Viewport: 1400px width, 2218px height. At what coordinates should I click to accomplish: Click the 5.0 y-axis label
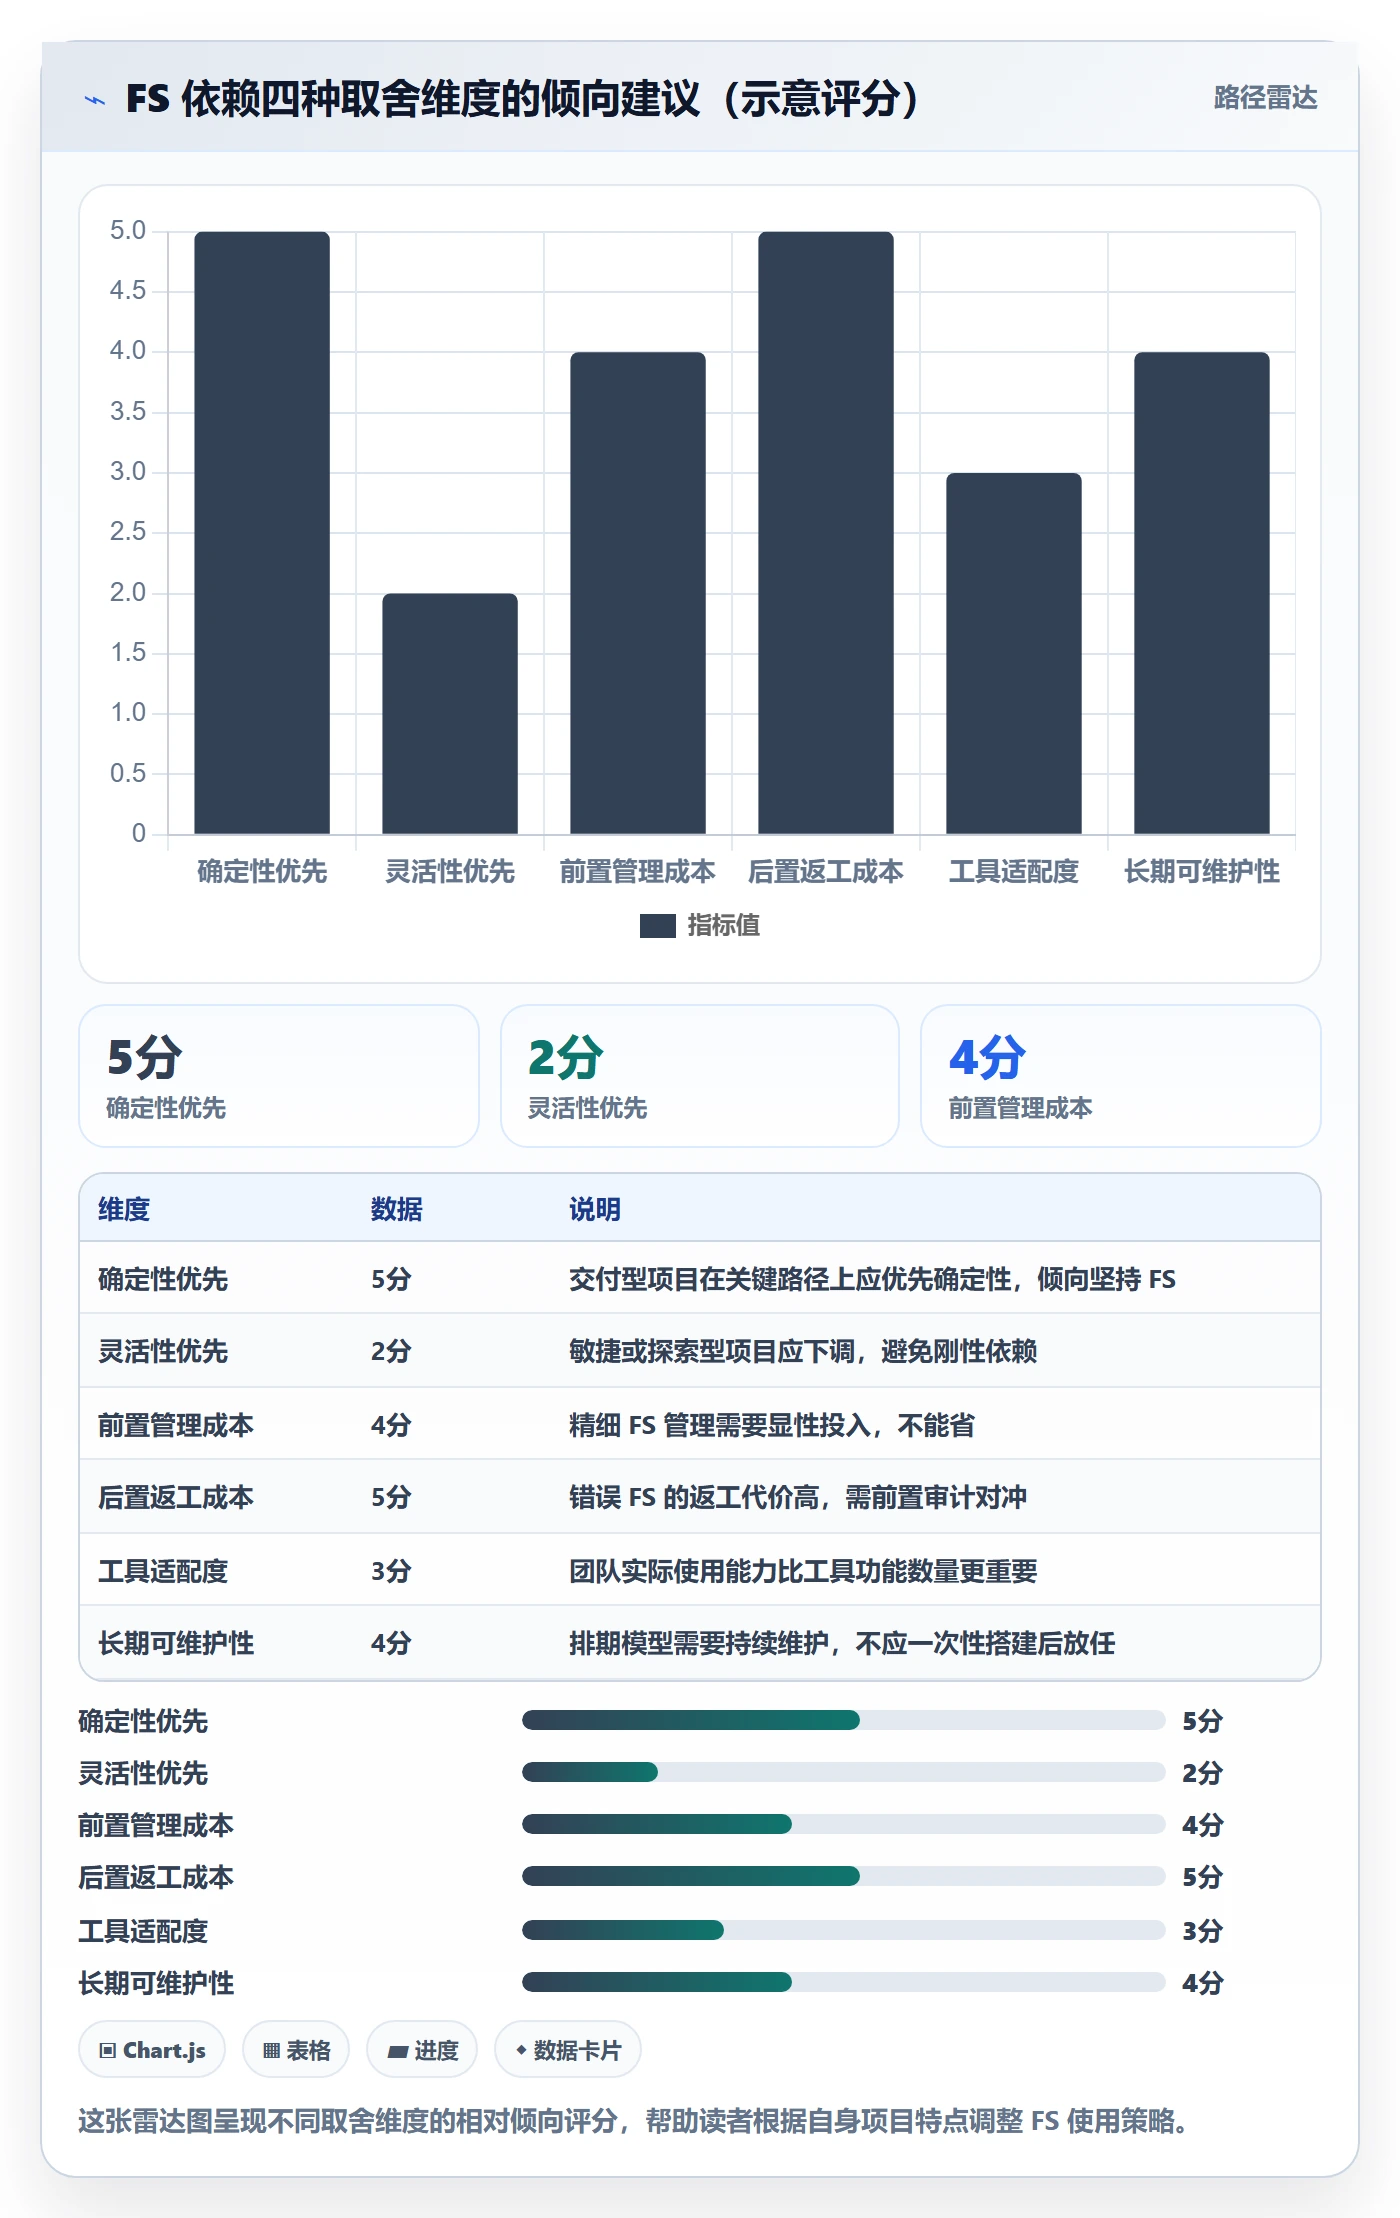(128, 231)
